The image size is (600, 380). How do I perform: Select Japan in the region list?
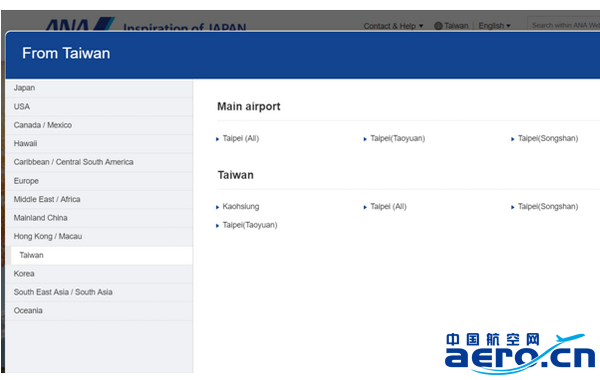(99, 88)
